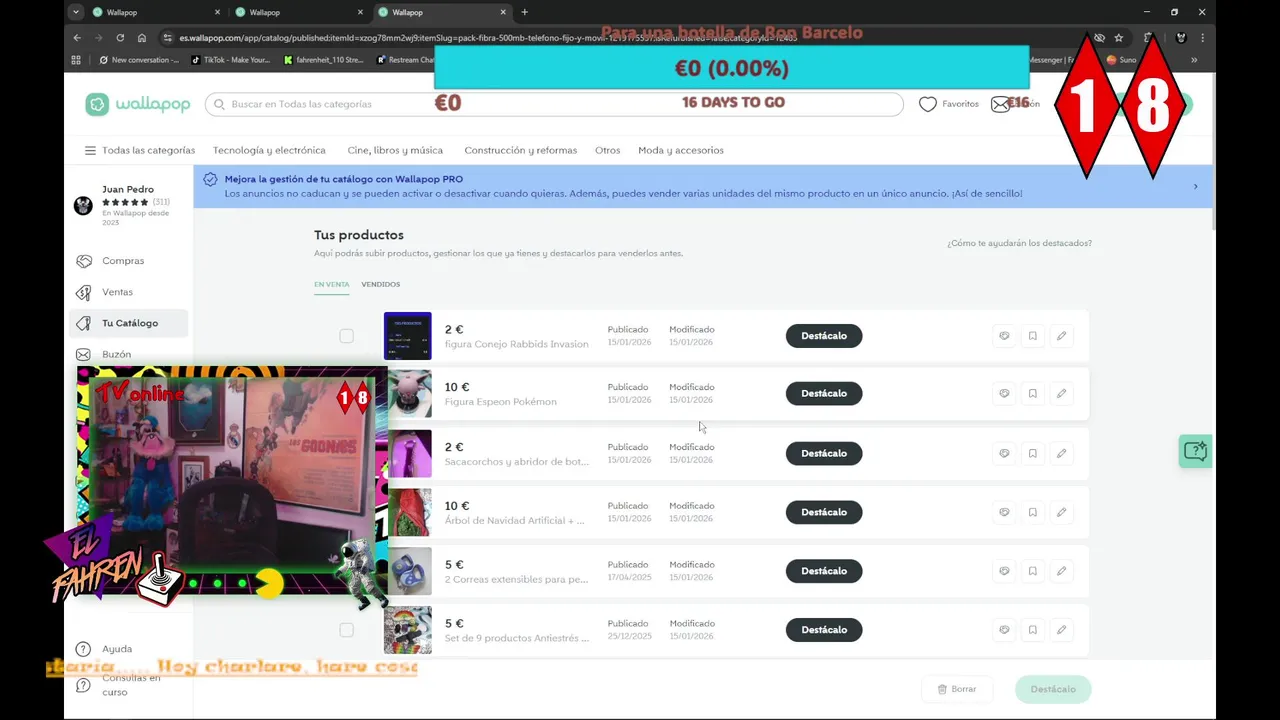Reserve the Conejo Rabbids item with bookmark icon
This screenshot has width=1280, height=720.
1033,336
